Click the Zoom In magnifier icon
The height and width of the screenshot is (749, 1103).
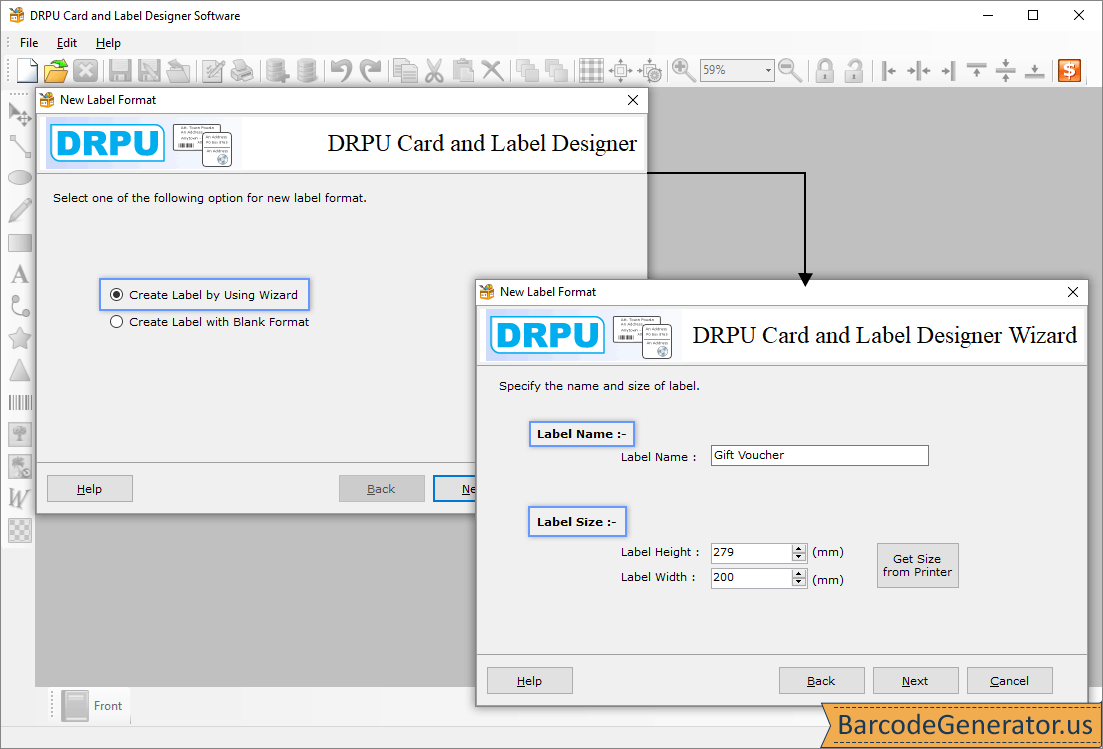683,70
